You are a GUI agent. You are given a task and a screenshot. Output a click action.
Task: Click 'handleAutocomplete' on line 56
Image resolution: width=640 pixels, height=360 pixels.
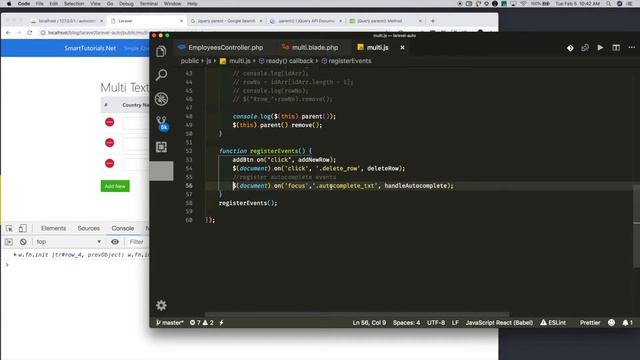tap(416, 186)
